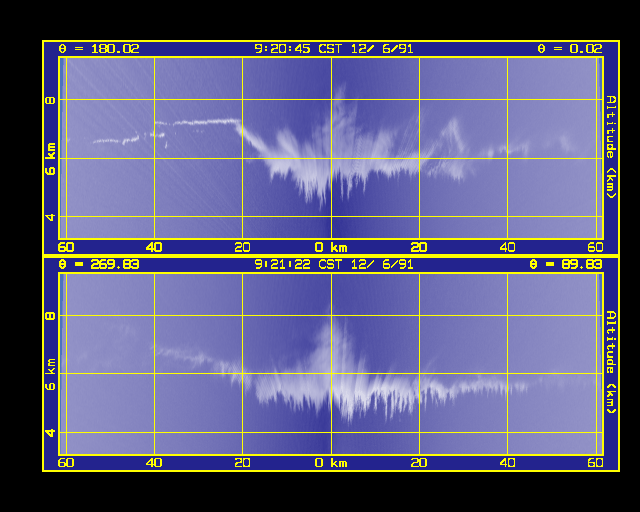This screenshot has width=640, height=512.
Task: Click the 4 altitude tick in the upper panel
Action: [x=51, y=217]
